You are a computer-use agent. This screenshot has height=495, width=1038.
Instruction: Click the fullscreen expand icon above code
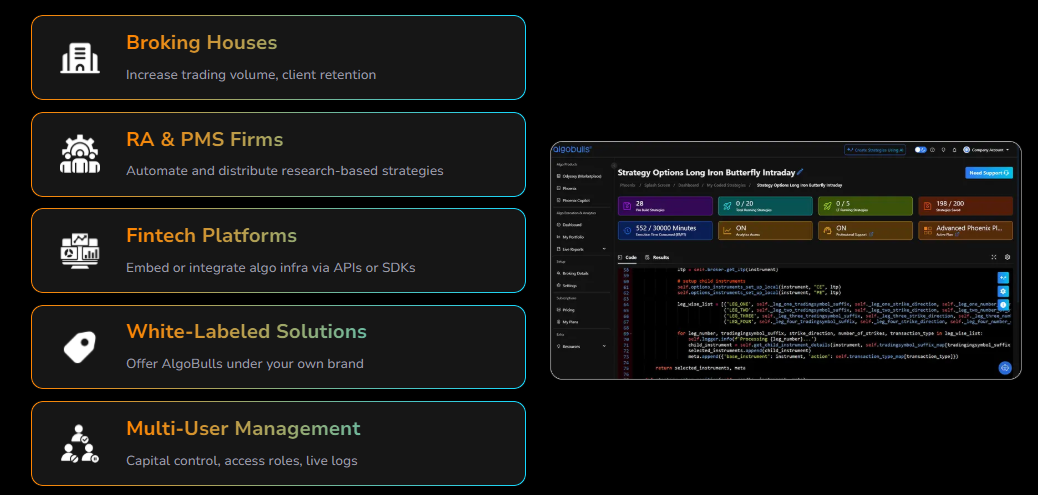click(x=994, y=257)
